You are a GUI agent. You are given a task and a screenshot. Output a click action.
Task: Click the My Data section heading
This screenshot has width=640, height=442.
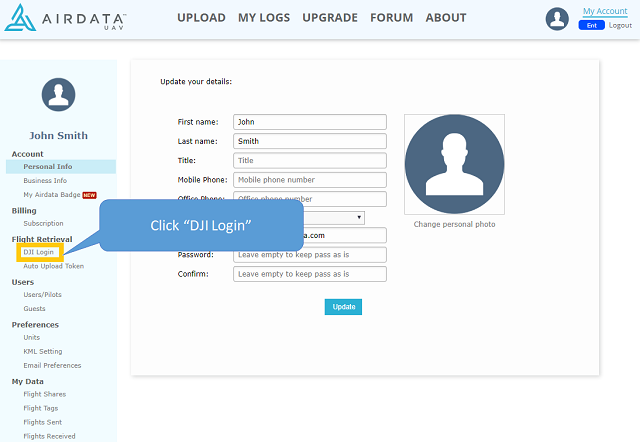pos(27,382)
